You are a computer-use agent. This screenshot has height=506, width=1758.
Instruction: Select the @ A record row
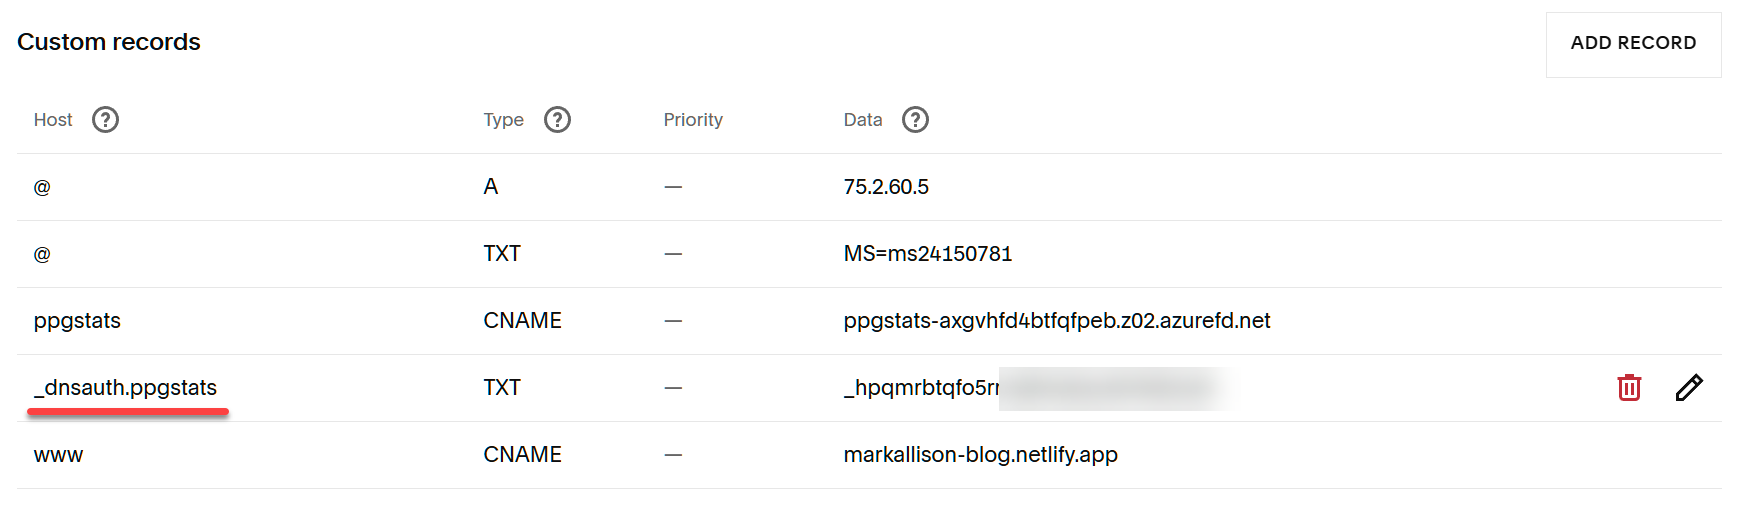pyautogui.click(x=869, y=187)
